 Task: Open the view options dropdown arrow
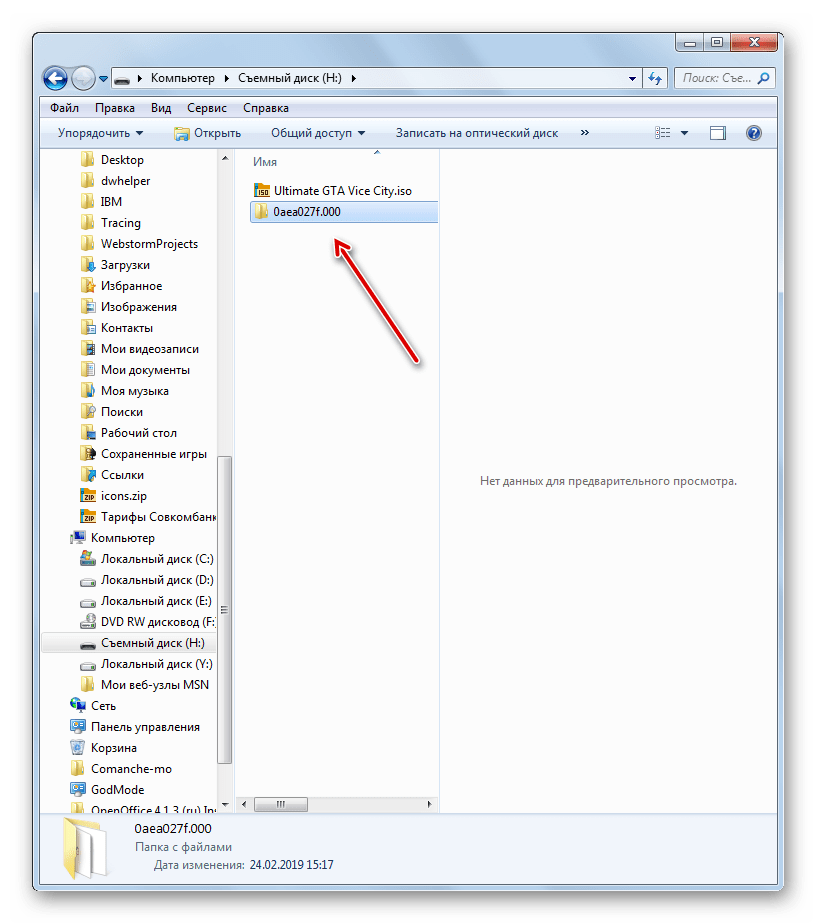(x=684, y=133)
